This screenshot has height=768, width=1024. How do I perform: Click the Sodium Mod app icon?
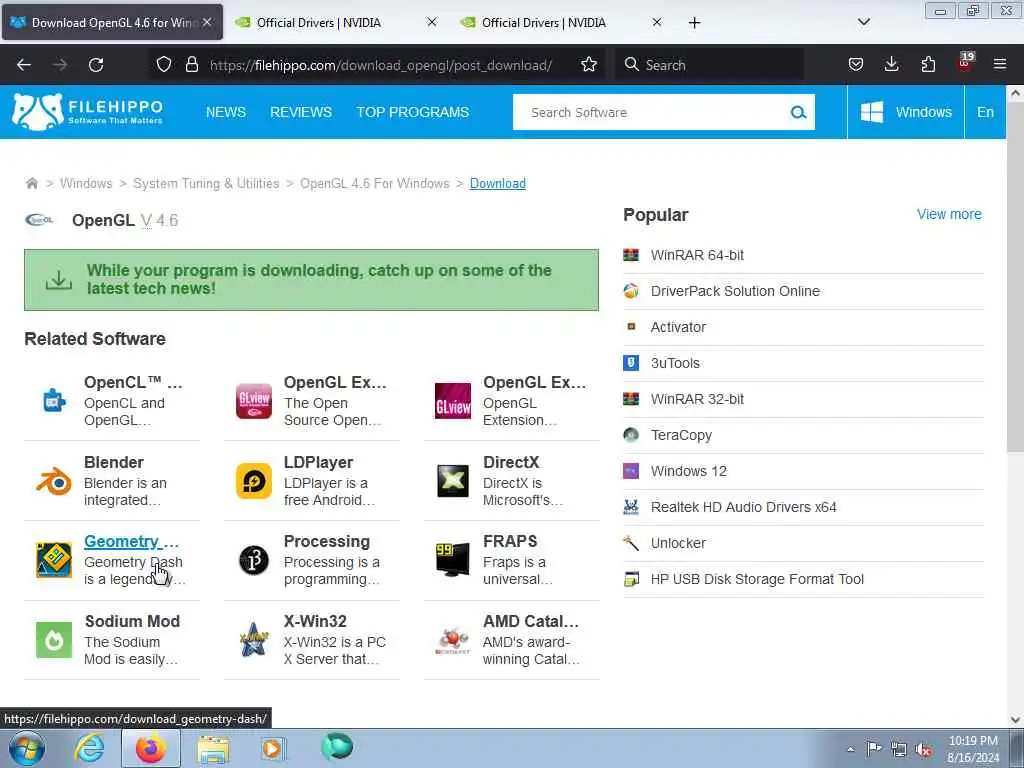coord(54,640)
